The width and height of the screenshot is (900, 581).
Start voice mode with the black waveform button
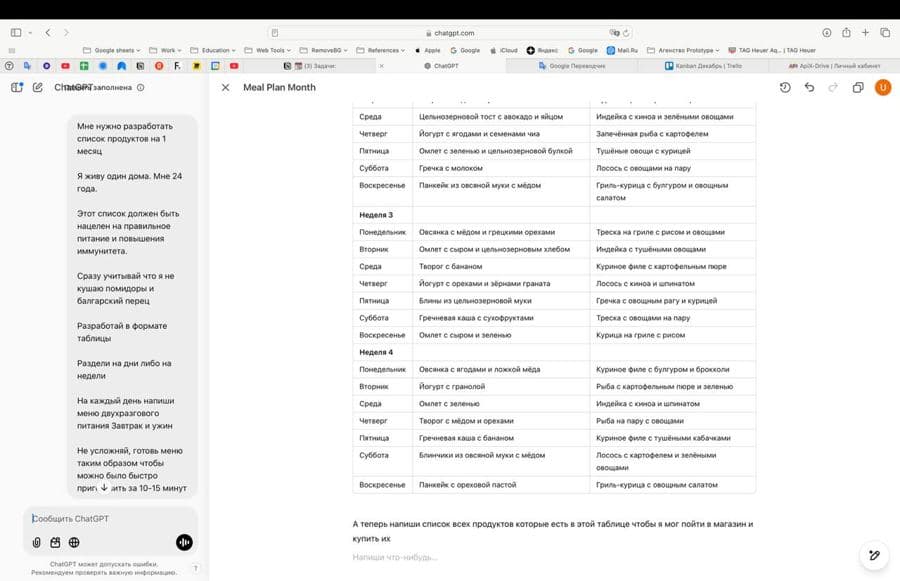(x=184, y=543)
